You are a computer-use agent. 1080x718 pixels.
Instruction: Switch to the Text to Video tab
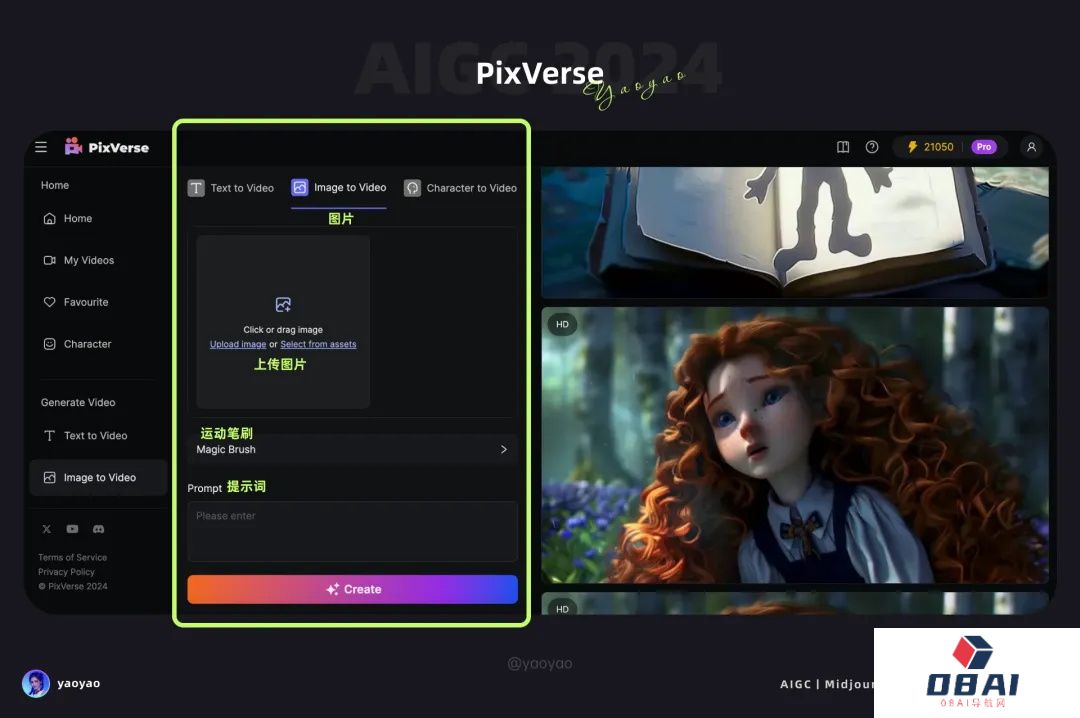pyautogui.click(x=231, y=188)
